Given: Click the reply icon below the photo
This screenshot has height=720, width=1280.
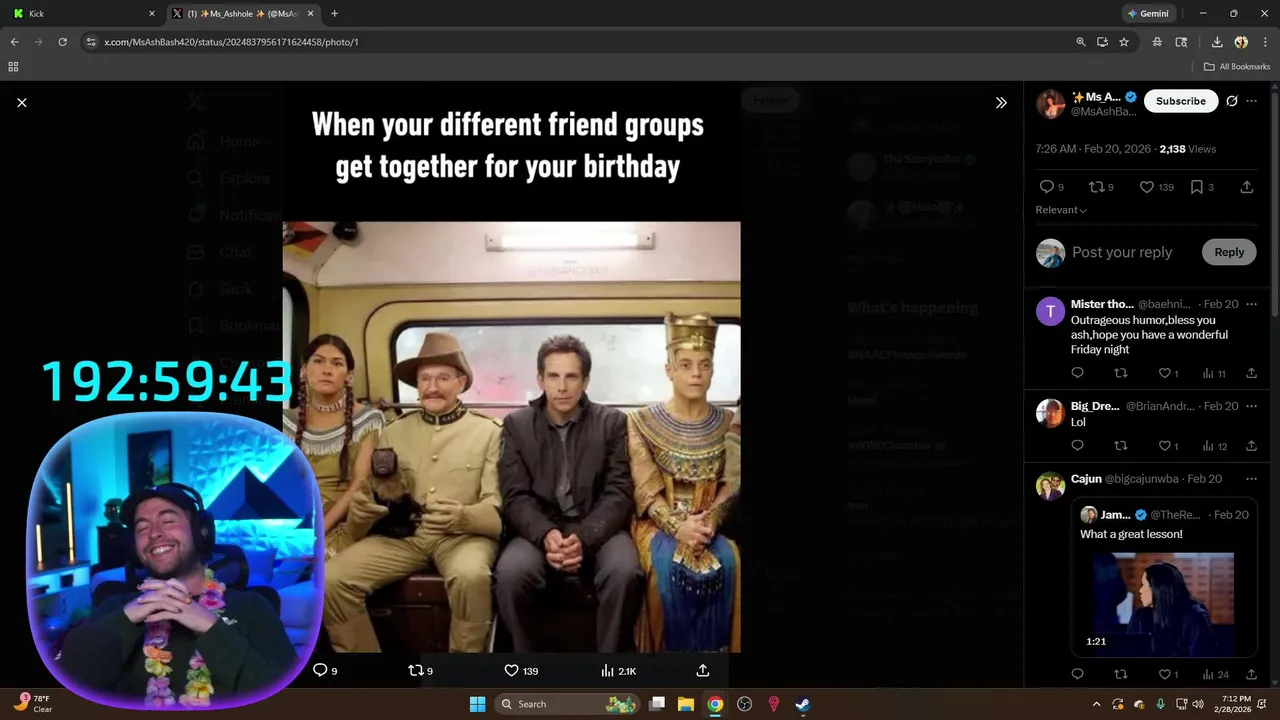Looking at the screenshot, I should point(325,670).
